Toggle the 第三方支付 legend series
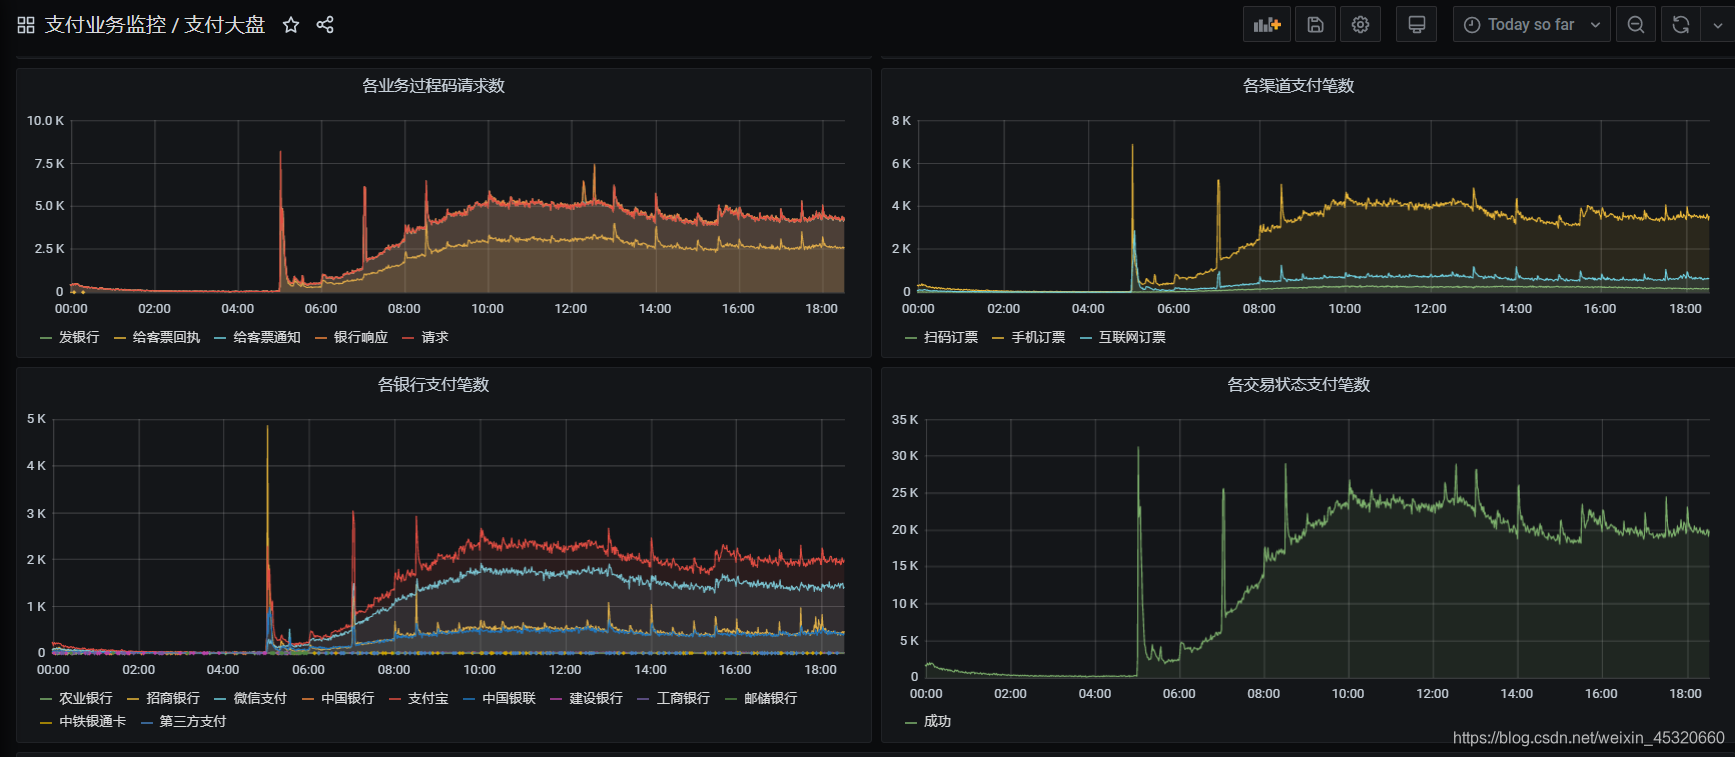This screenshot has width=1735, height=757. (193, 722)
